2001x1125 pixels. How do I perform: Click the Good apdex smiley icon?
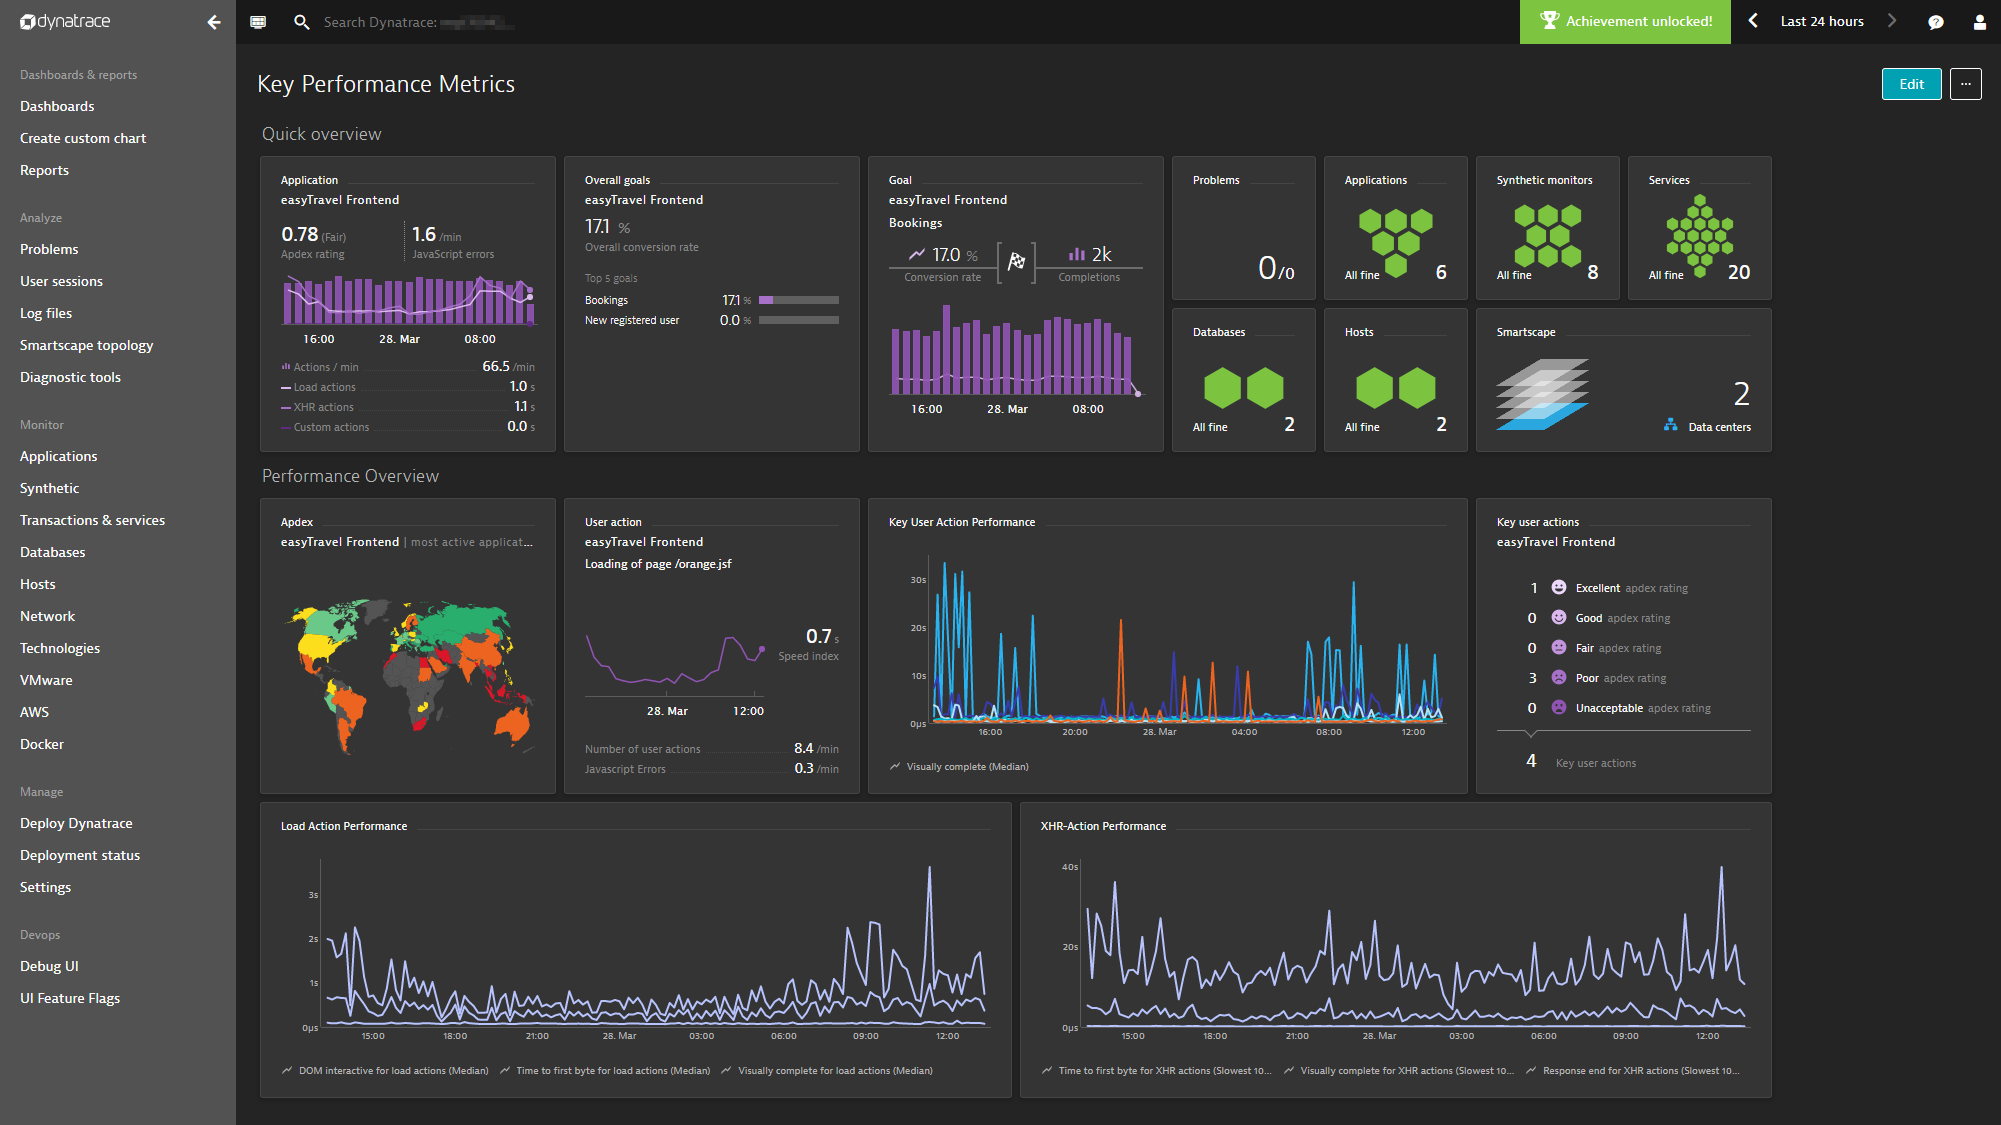point(1558,617)
